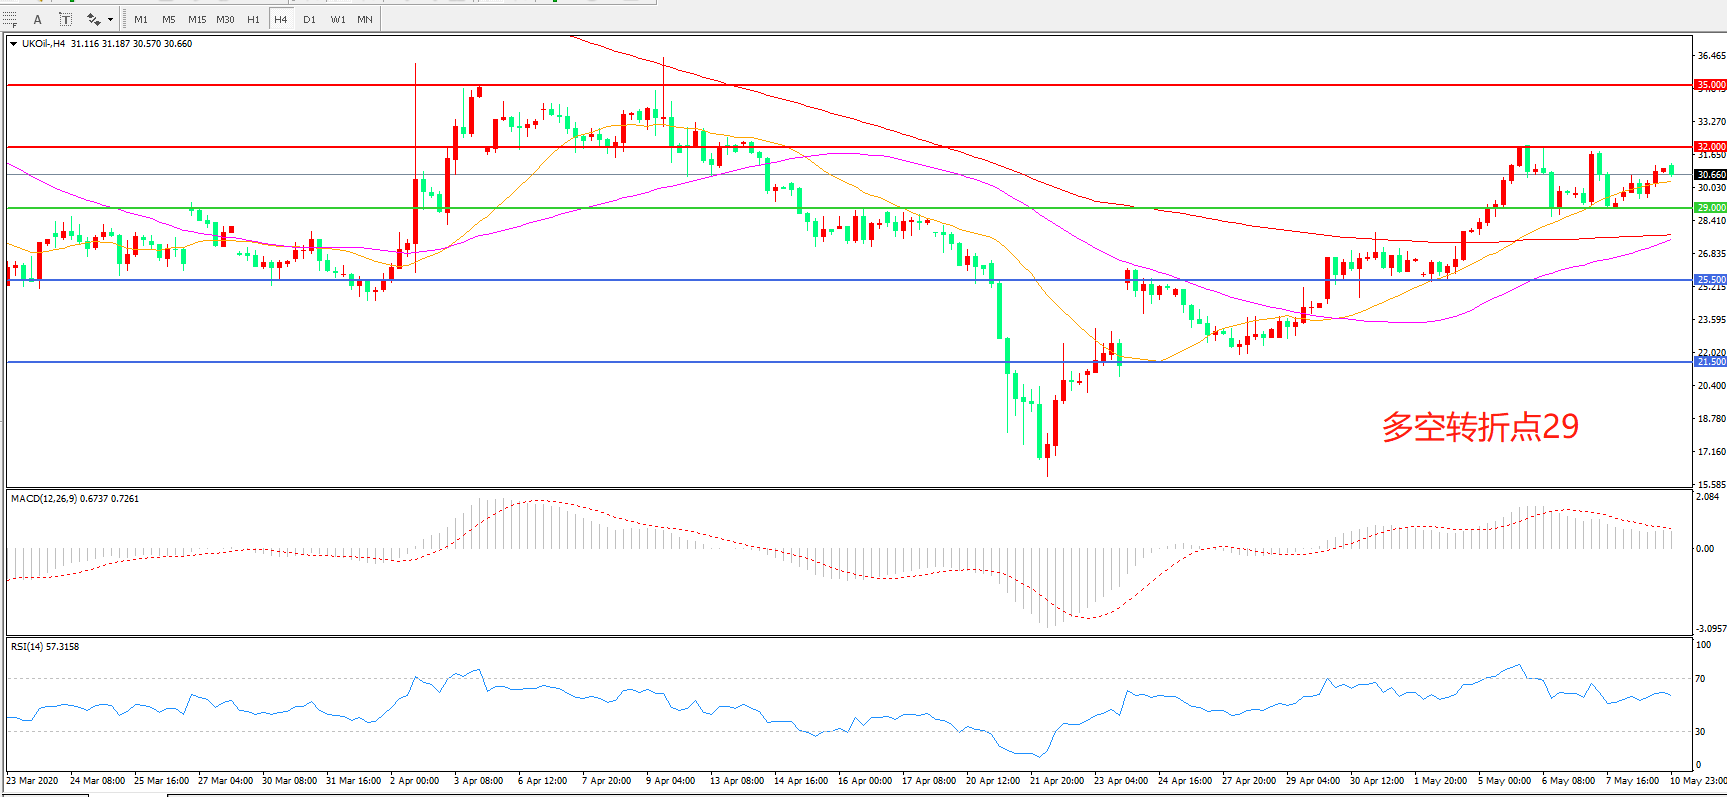Image resolution: width=1727 pixels, height=797 pixels.
Task: Change chart to D1 daily timeframe
Action: coord(309,19)
